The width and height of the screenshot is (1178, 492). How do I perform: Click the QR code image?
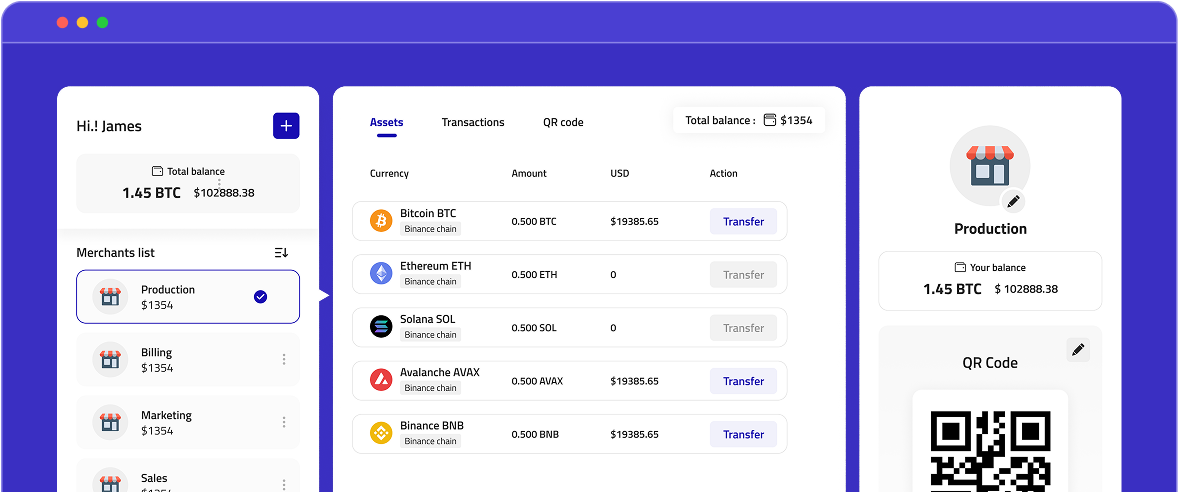(x=989, y=449)
